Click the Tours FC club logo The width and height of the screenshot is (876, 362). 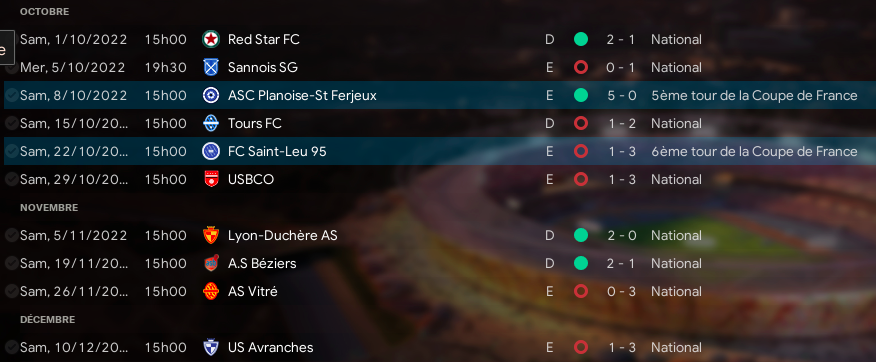point(211,123)
